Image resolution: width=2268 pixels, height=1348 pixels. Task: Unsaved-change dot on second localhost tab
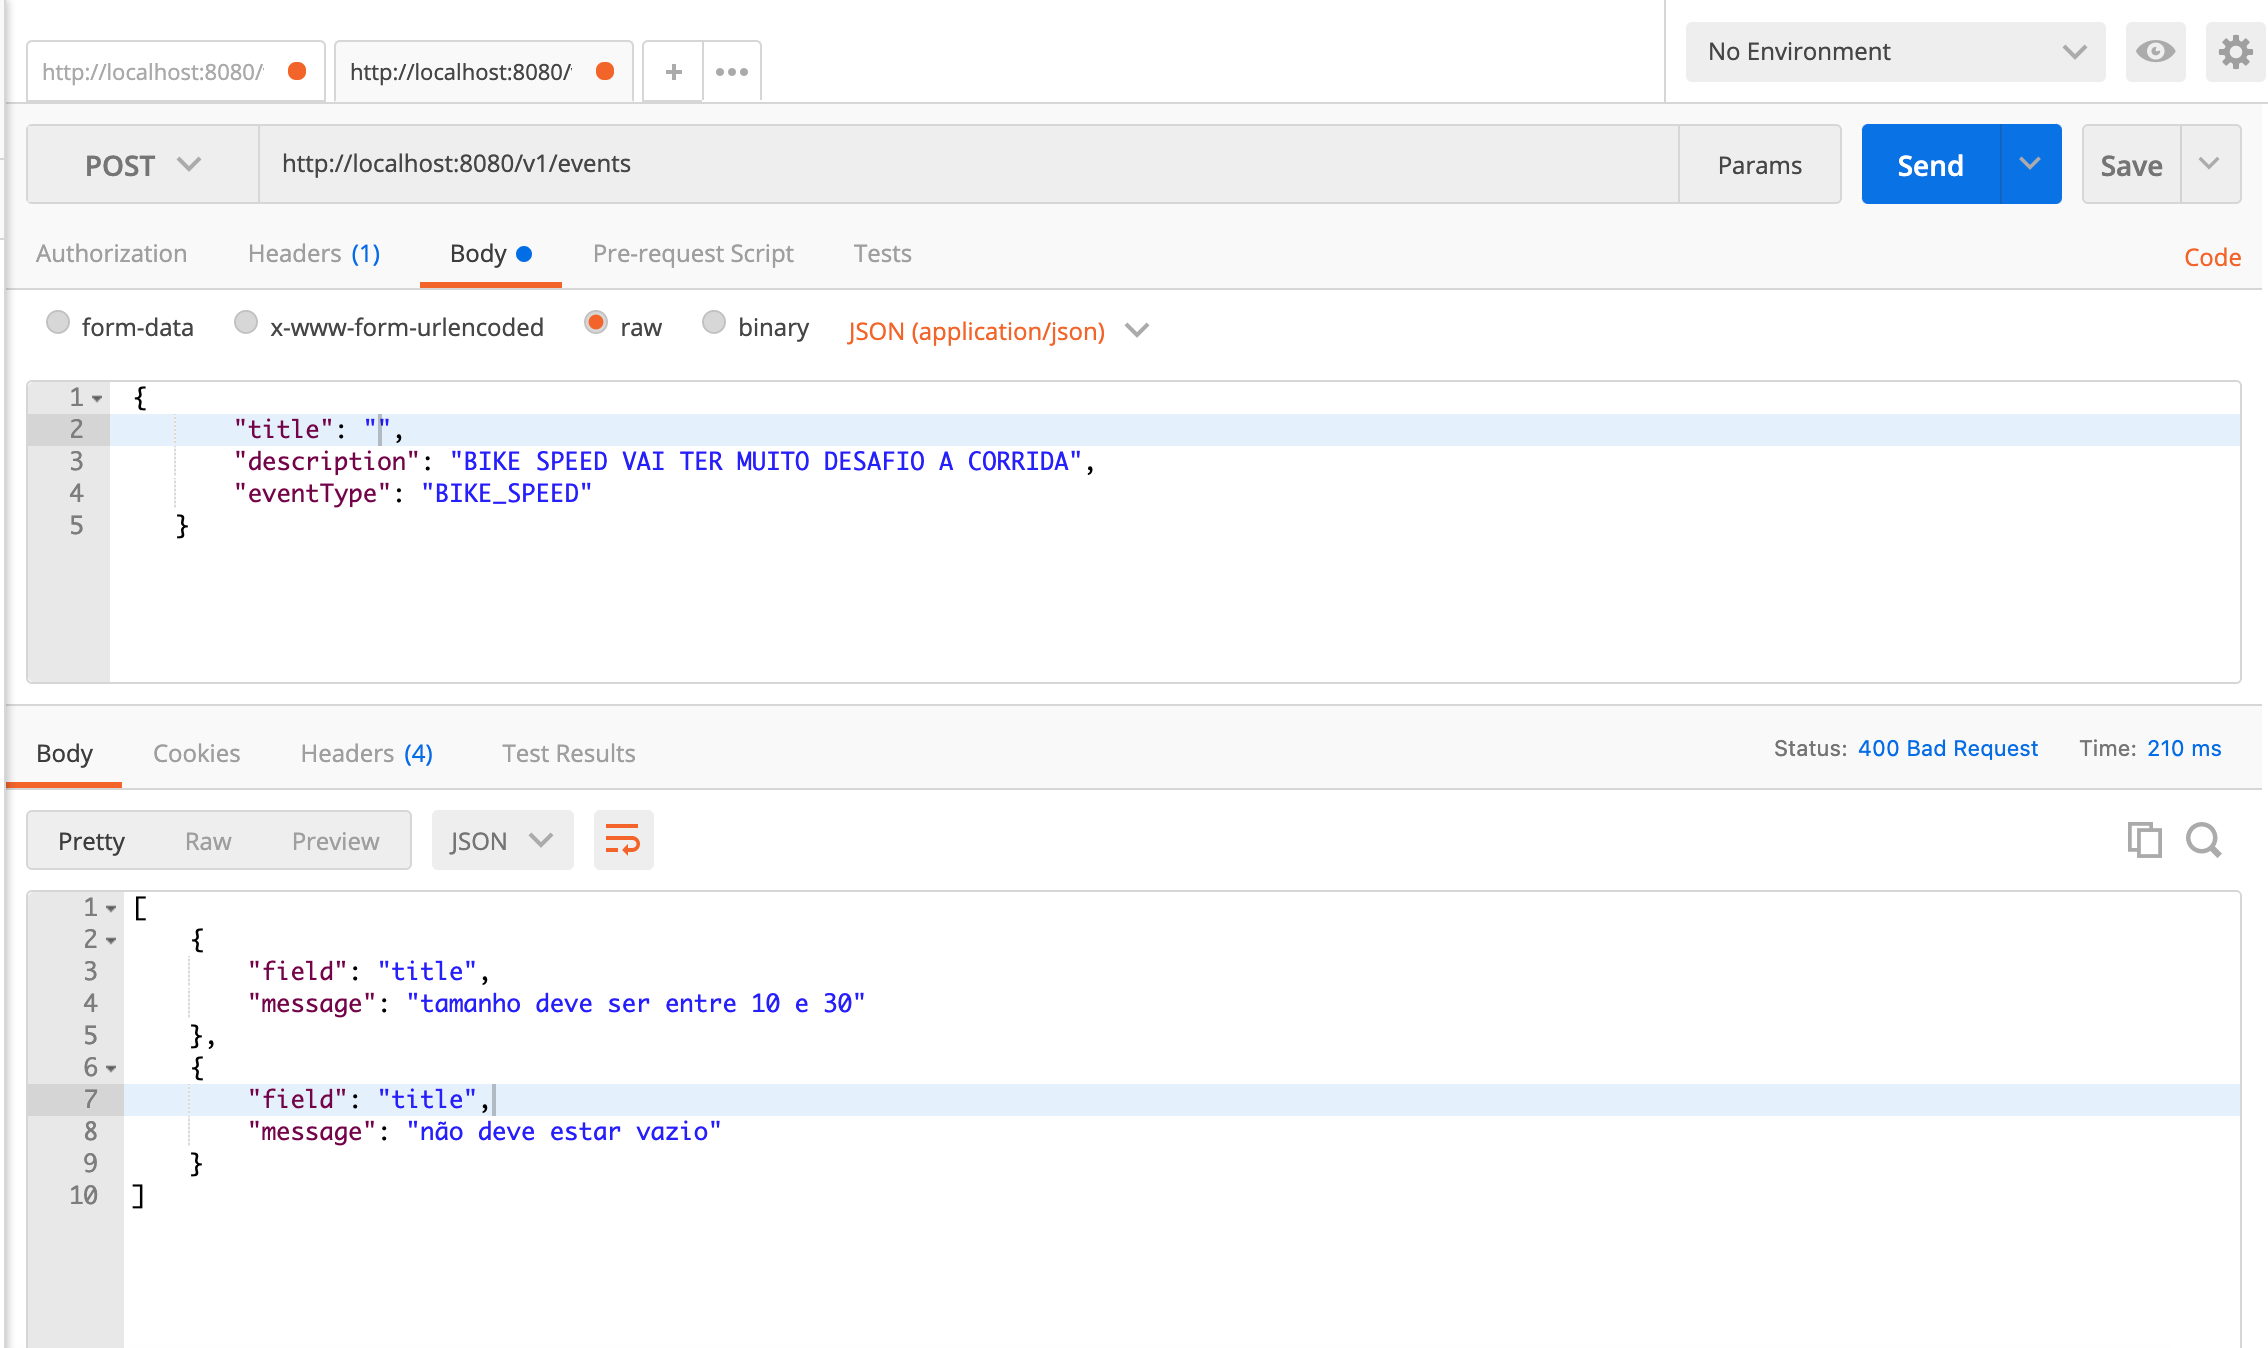click(x=605, y=71)
